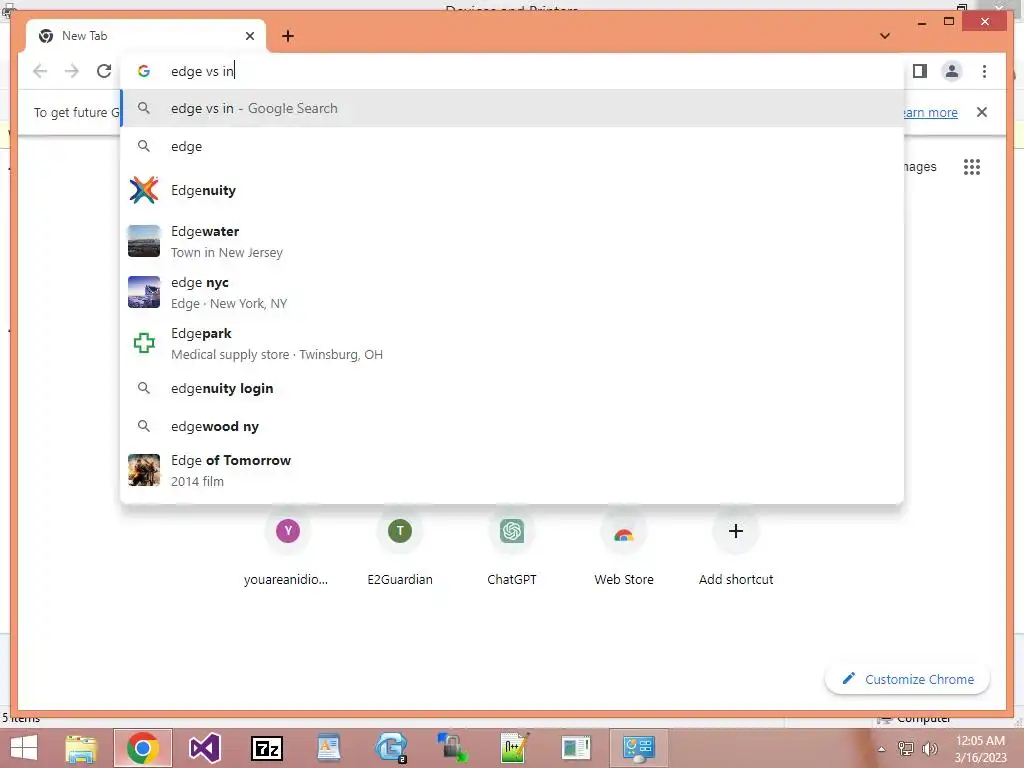This screenshot has height=768, width=1024.
Task: Open File Explorer from the taskbar
Action: (x=81, y=748)
